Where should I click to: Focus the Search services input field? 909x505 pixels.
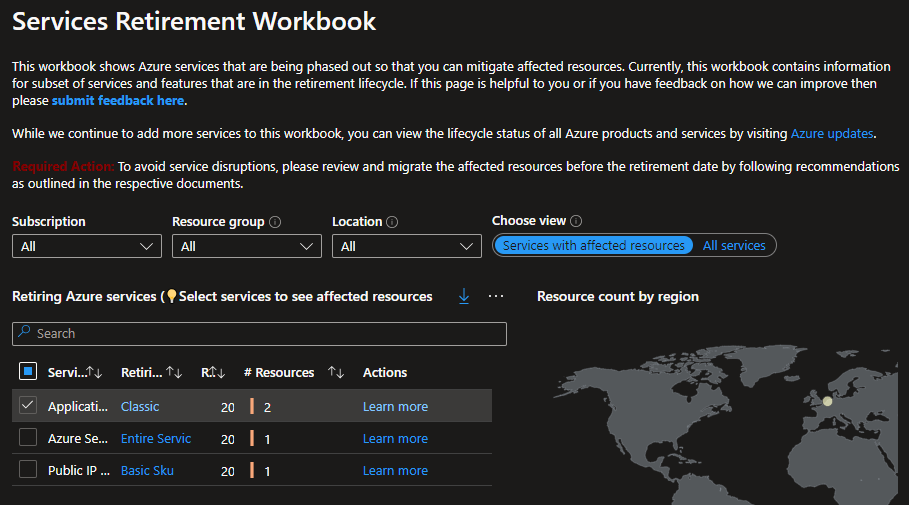click(x=259, y=334)
